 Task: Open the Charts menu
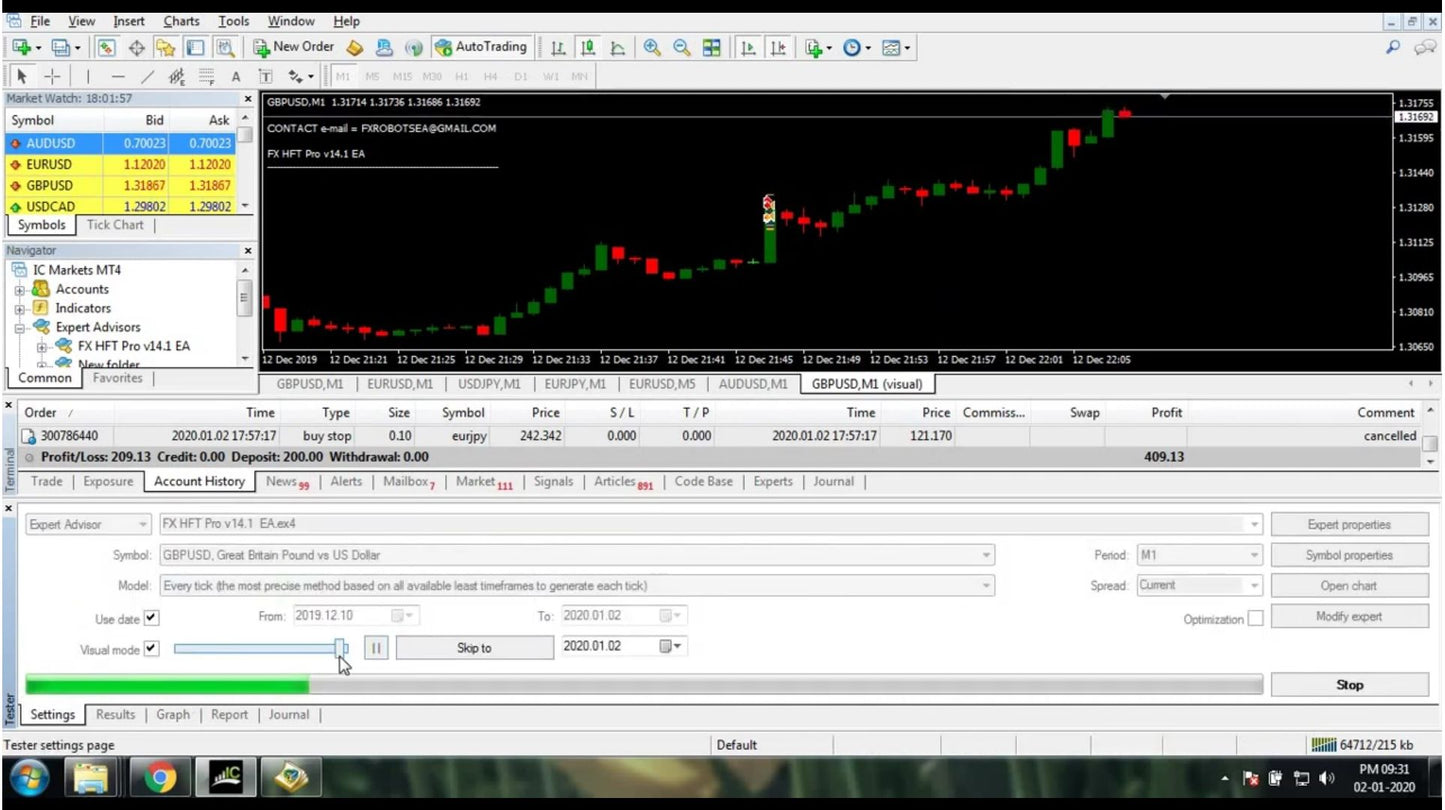[181, 20]
